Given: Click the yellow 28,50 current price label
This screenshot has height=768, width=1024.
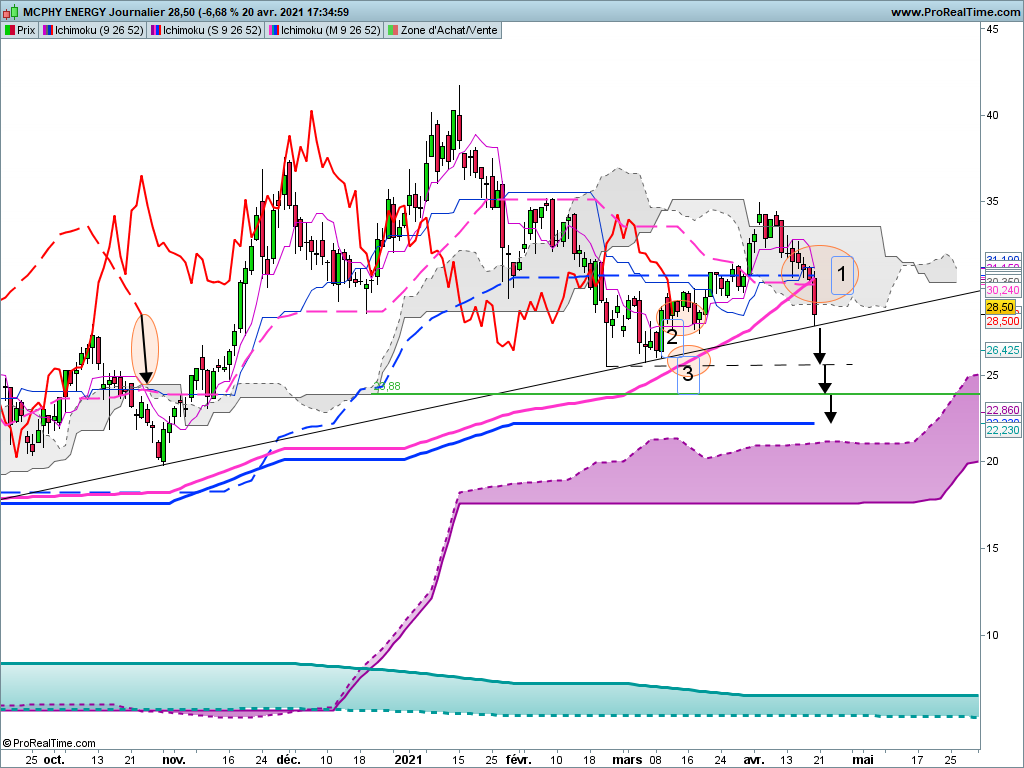Looking at the screenshot, I should (1000, 307).
